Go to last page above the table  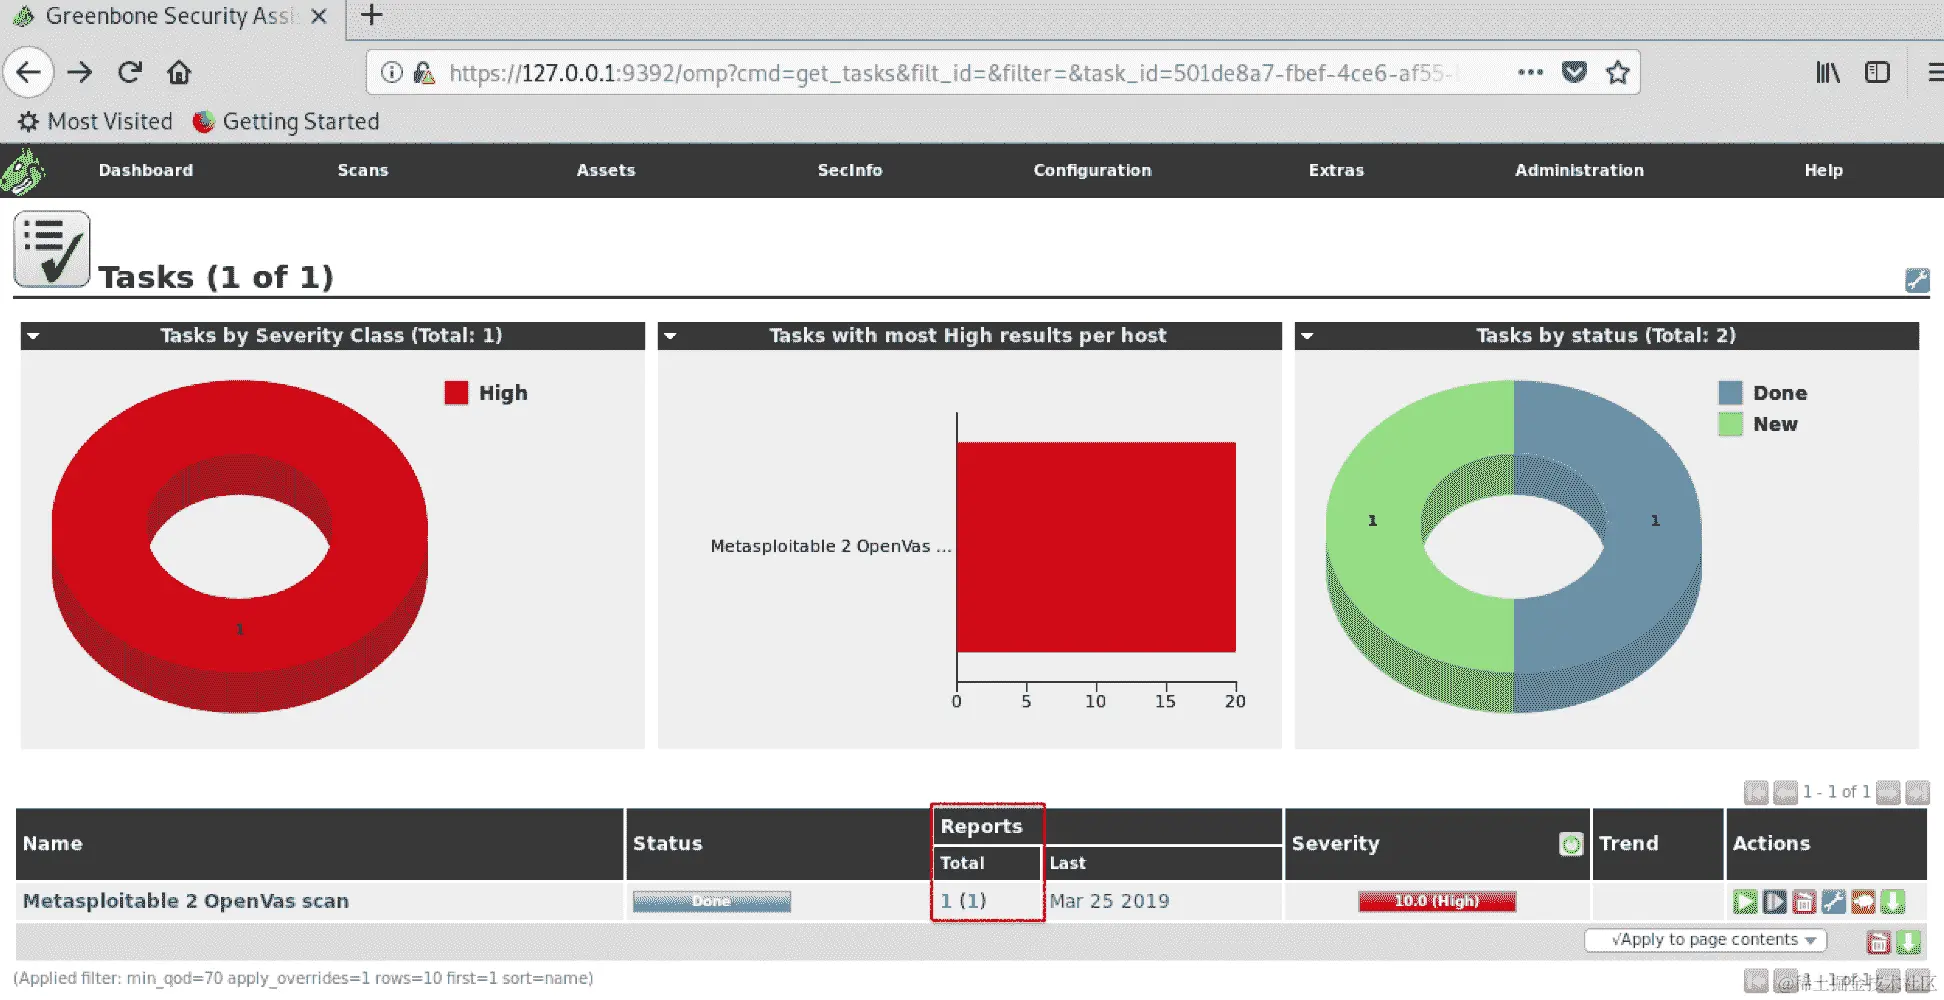(1917, 793)
